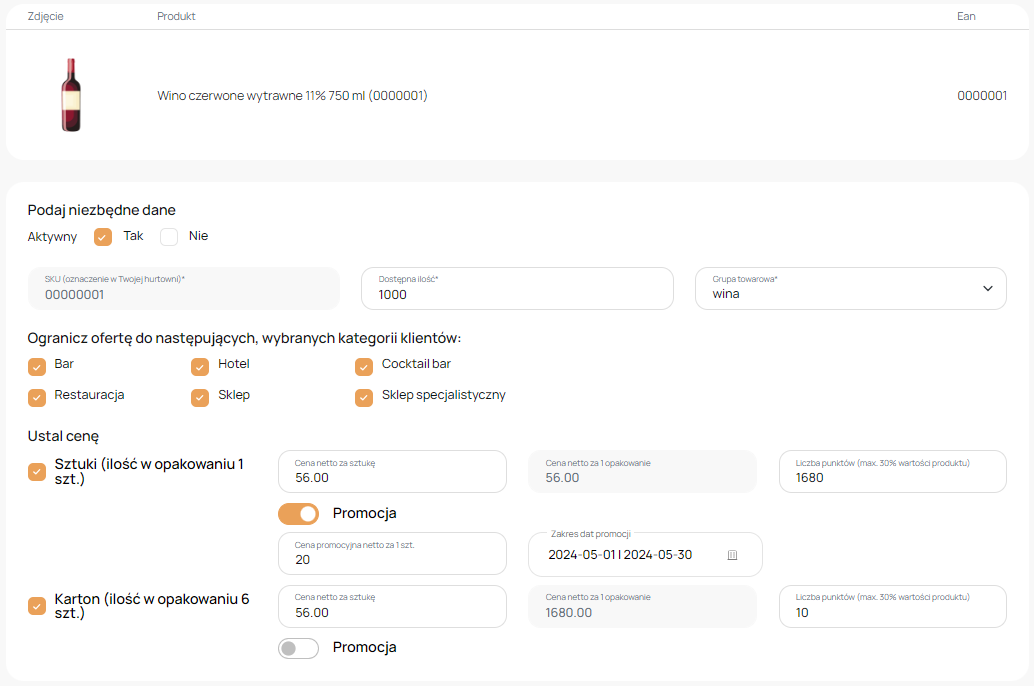The width and height of the screenshot is (1034, 686).
Task: Click the Zakres dat promocji field
Action: pos(630,555)
